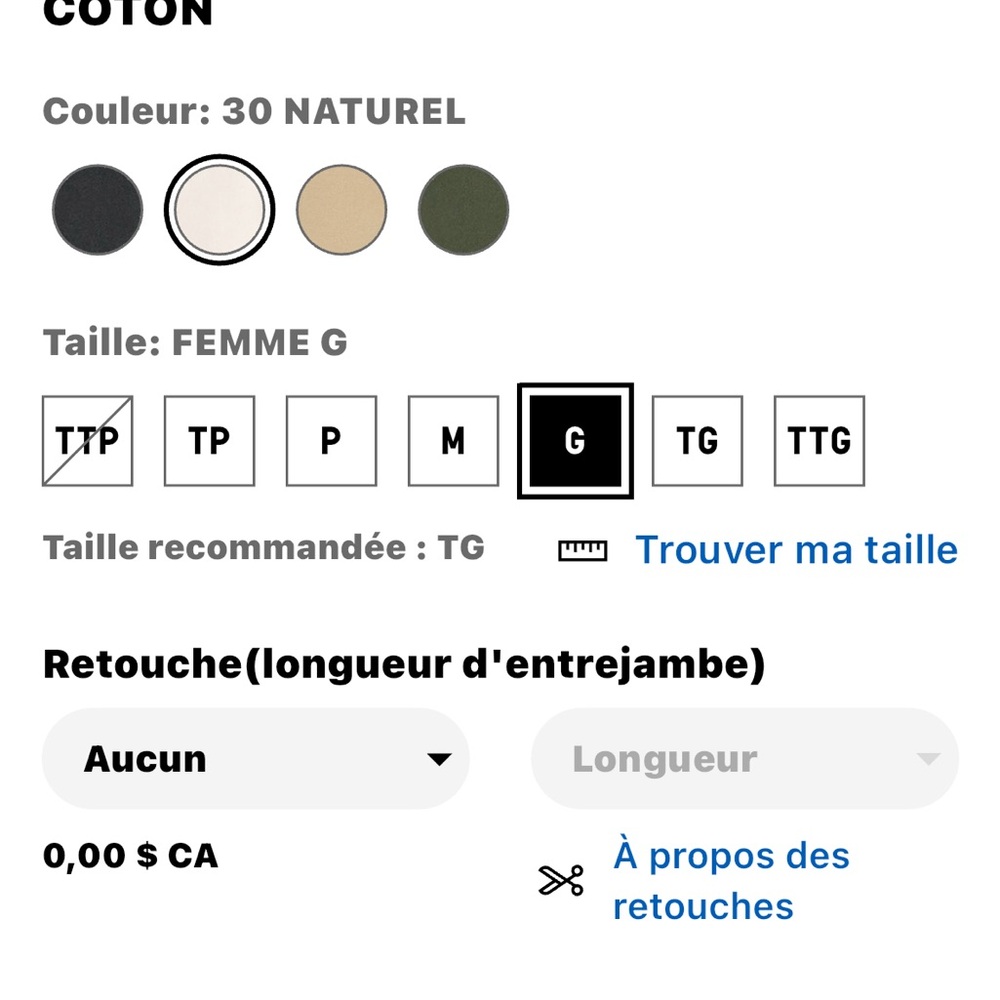Viewport: 1000px width, 1000px height.
Task: Pick the olive green color swatch
Action: pos(463,210)
